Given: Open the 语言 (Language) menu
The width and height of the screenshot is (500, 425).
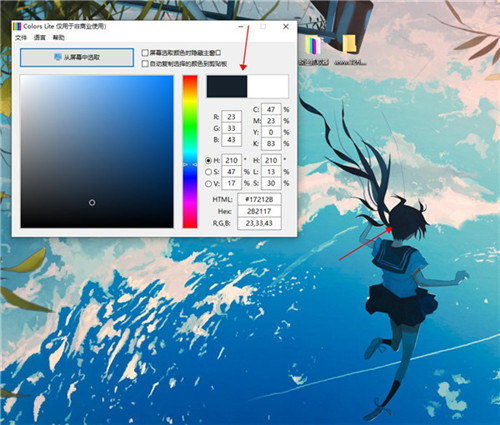Looking at the screenshot, I should point(40,38).
